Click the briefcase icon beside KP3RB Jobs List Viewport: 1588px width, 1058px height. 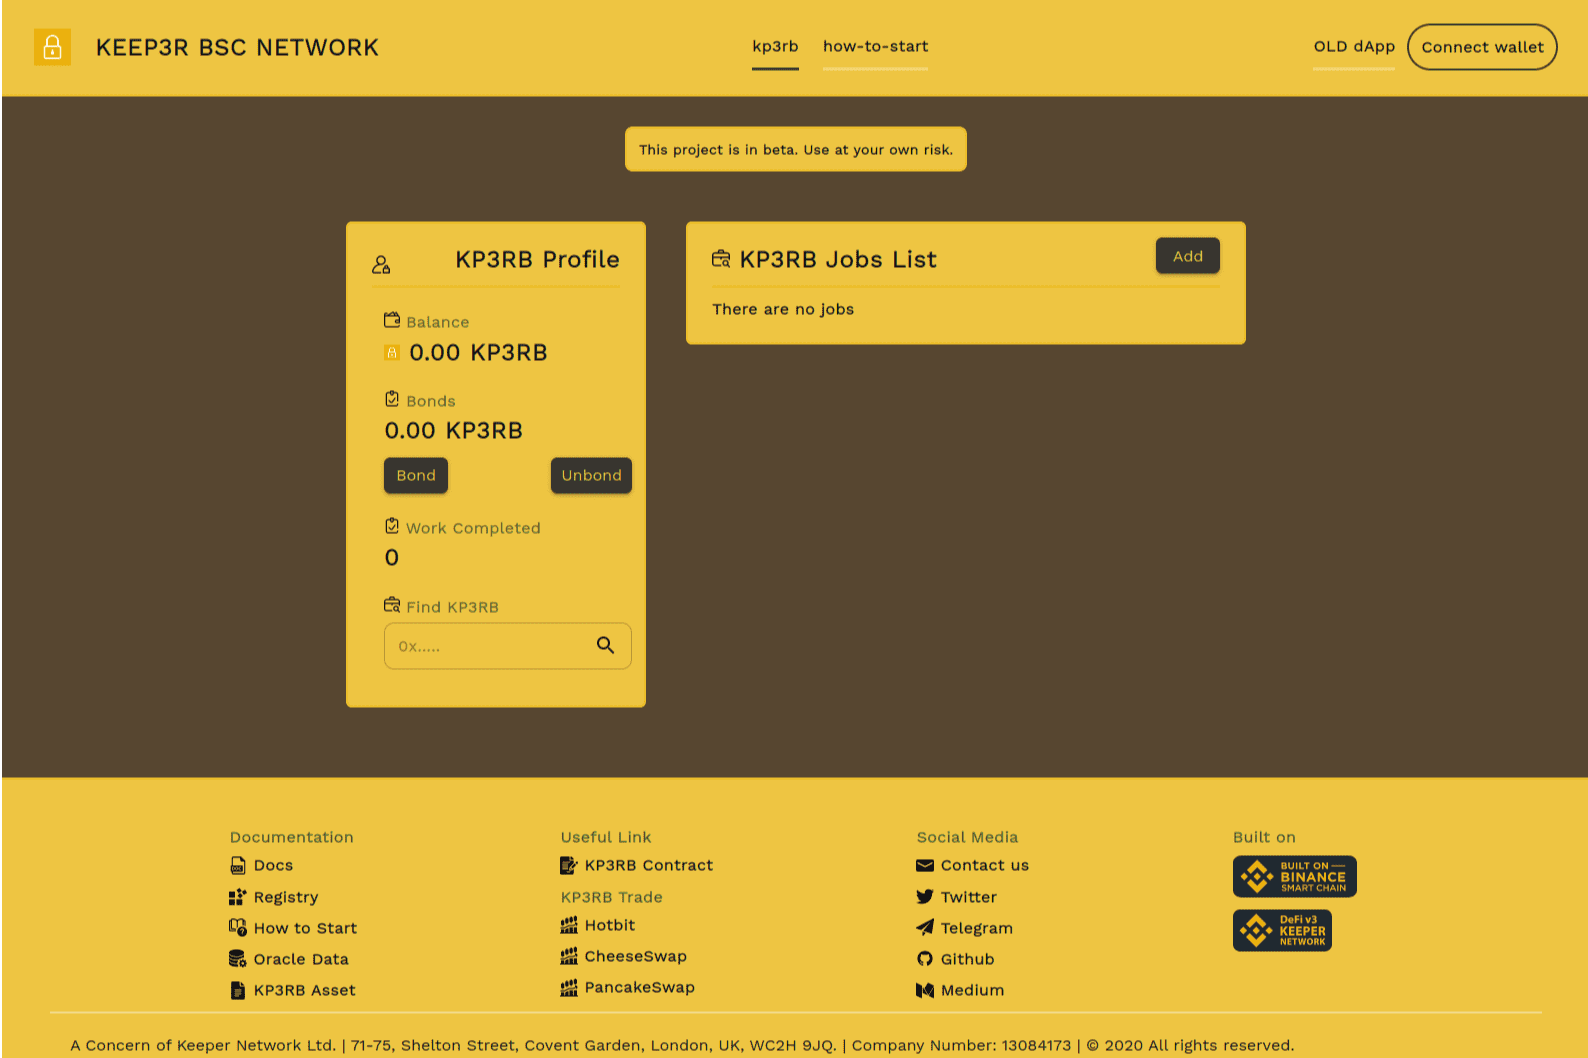tap(721, 259)
